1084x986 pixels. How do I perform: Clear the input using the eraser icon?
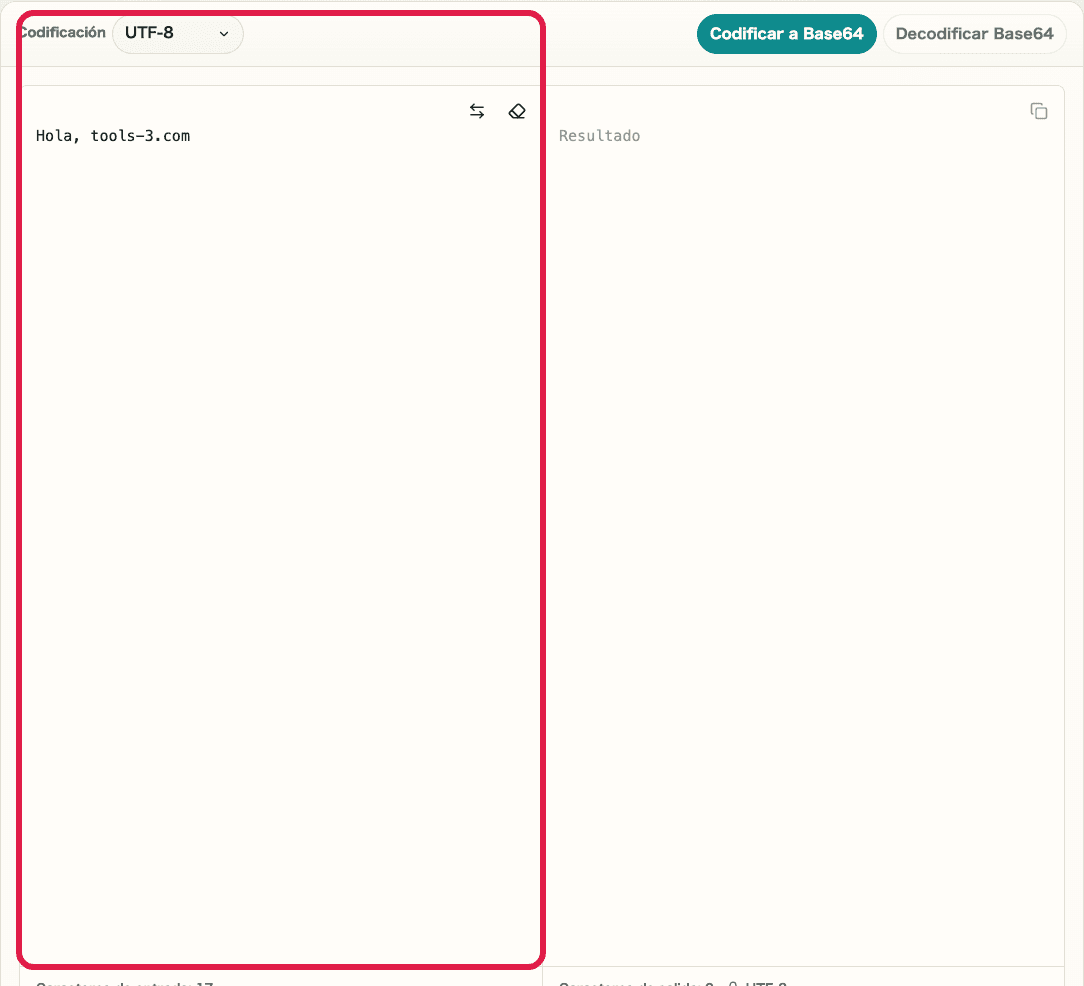tap(517, 111)
